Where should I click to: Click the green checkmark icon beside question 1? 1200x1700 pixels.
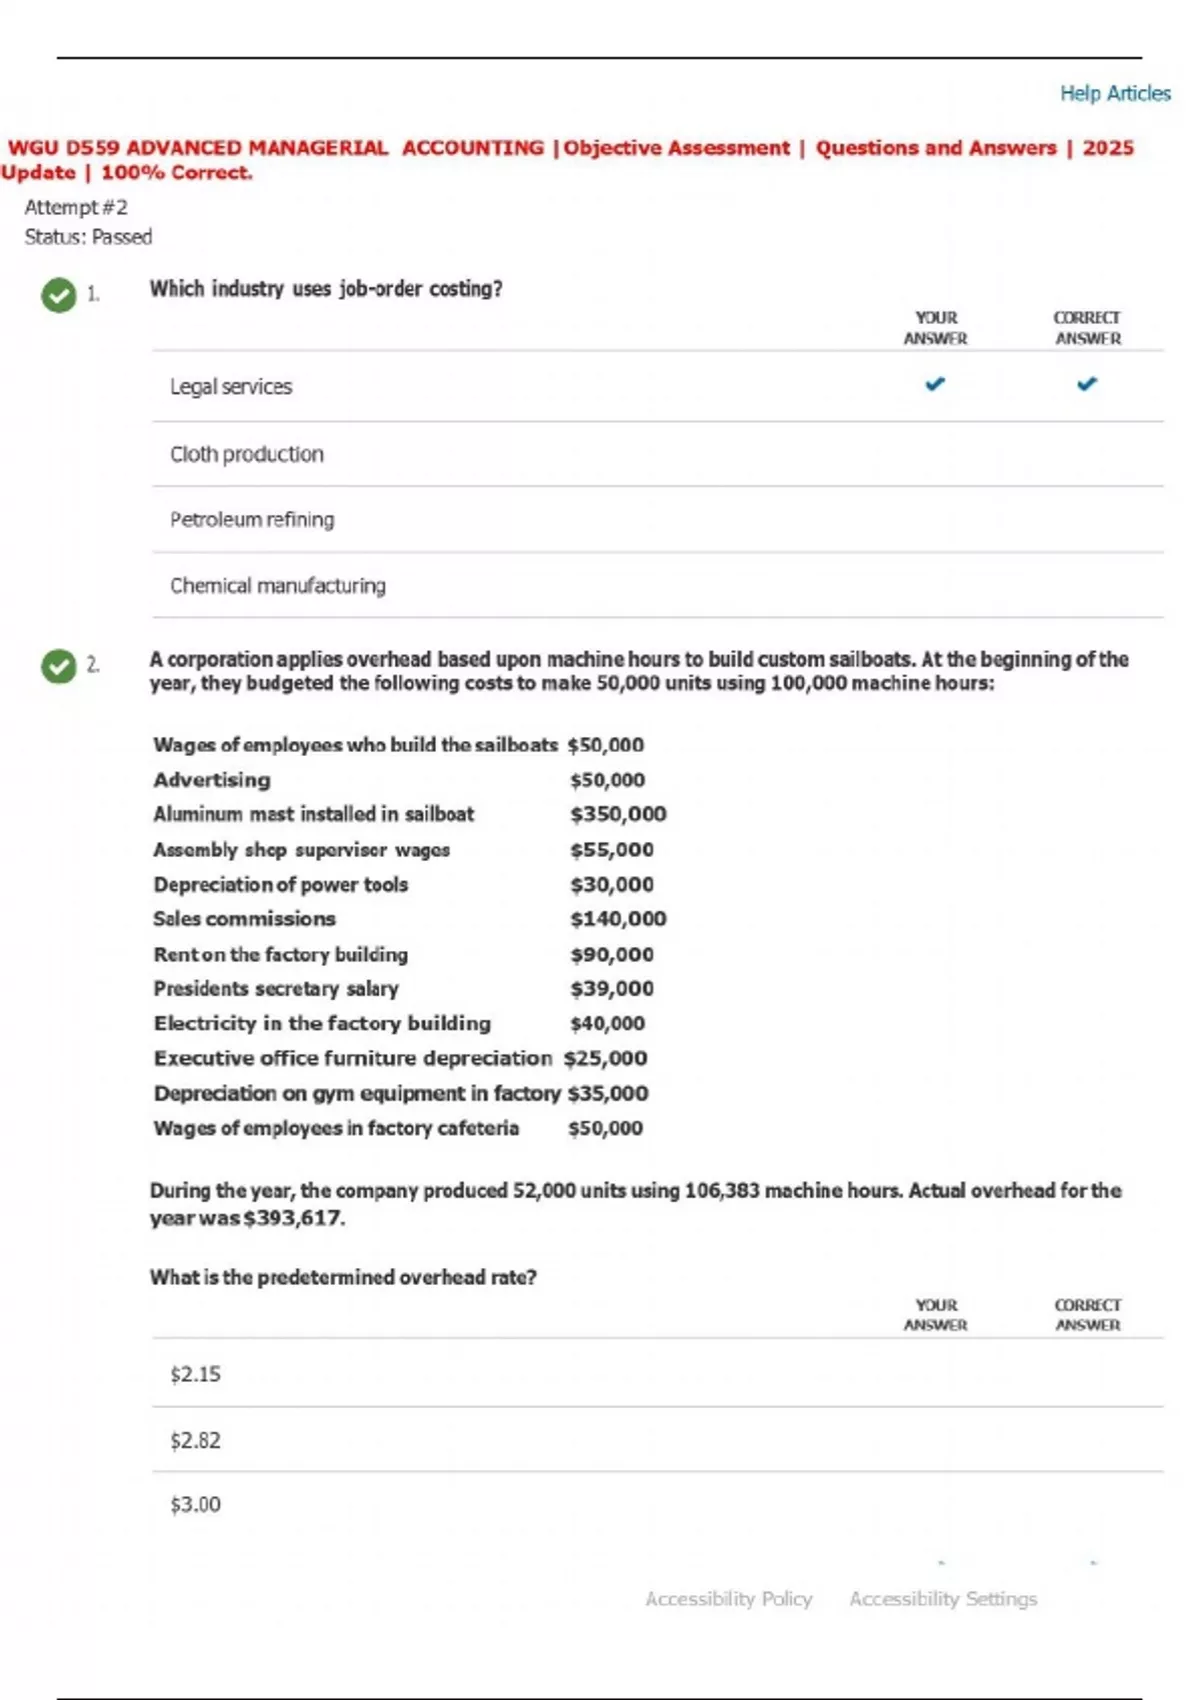(x=59, y=295)
